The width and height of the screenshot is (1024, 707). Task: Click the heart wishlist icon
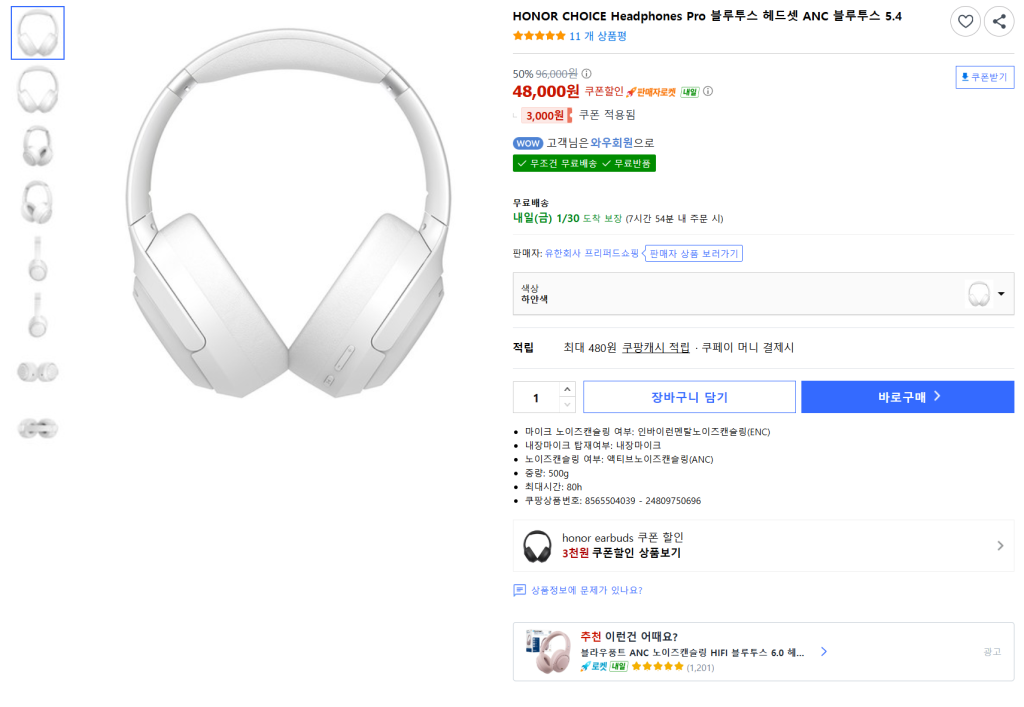click(x=965, y=21)
